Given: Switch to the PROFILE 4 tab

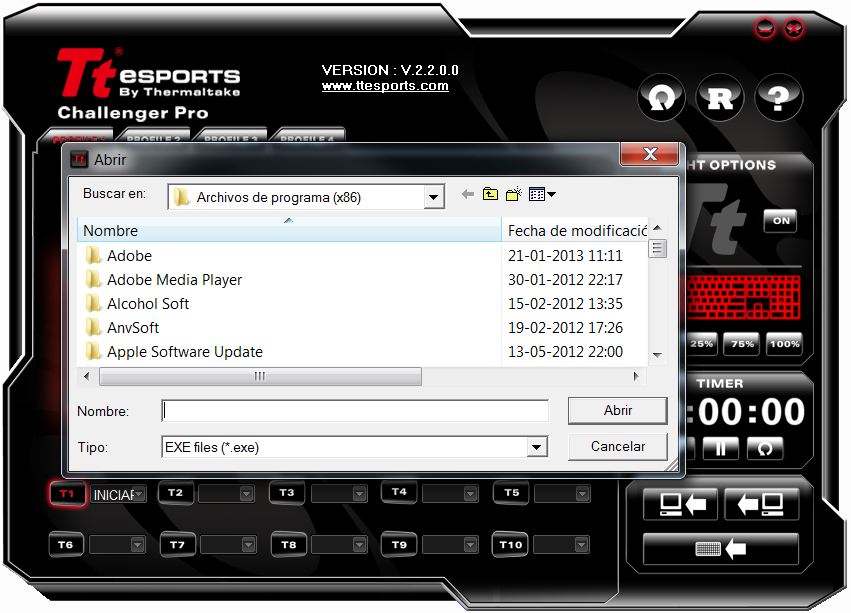Looking at the screenshot, I should pos(307,136).
